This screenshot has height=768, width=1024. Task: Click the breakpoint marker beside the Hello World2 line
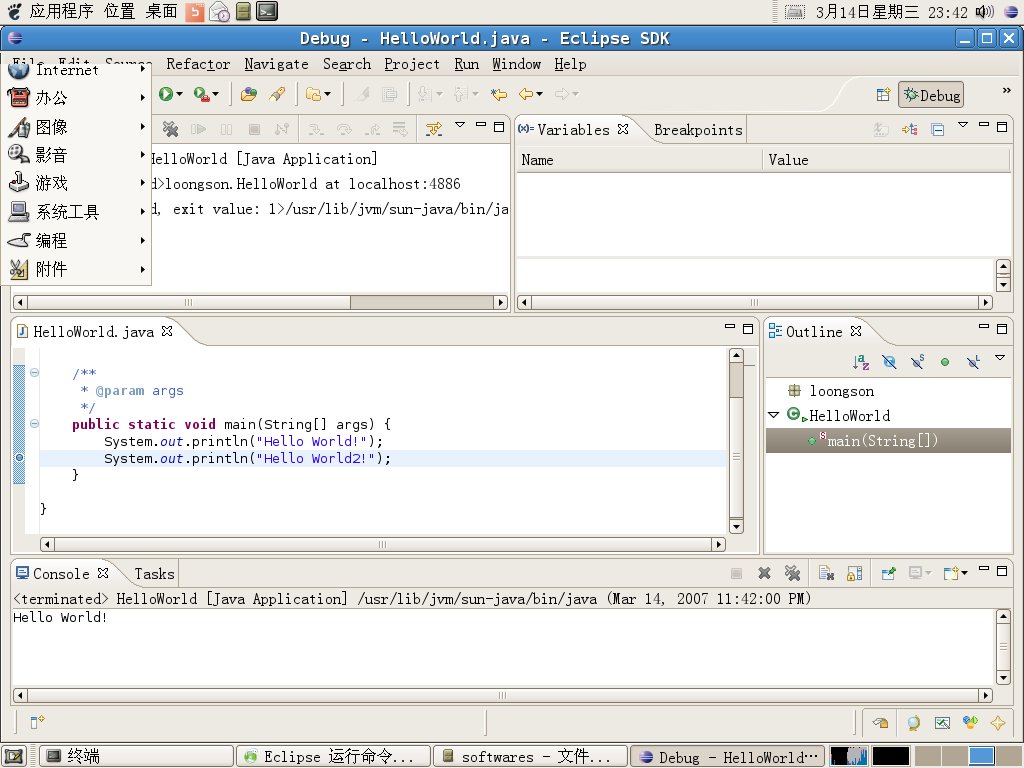(20, 457)
